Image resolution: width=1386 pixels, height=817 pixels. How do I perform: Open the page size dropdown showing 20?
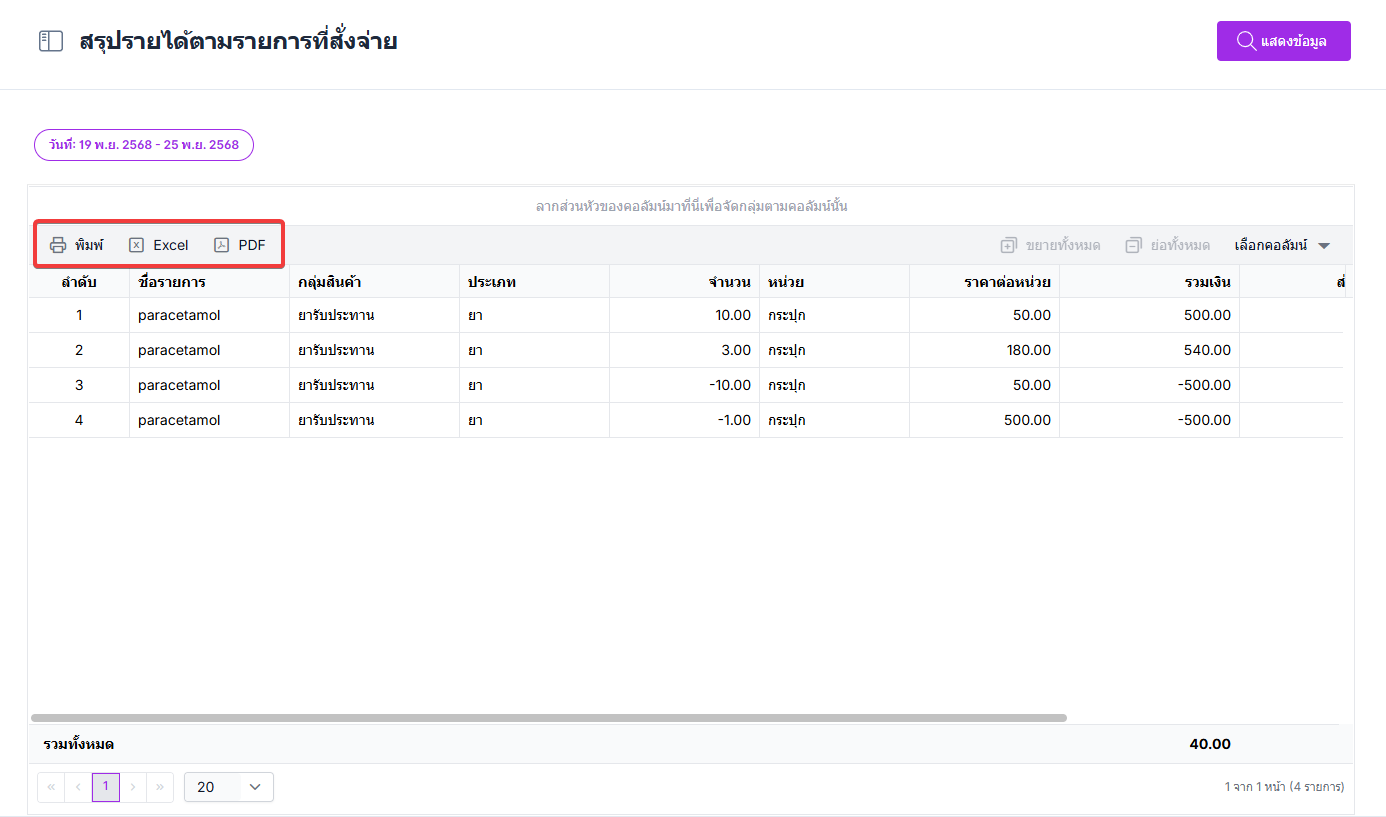(229, 787)
